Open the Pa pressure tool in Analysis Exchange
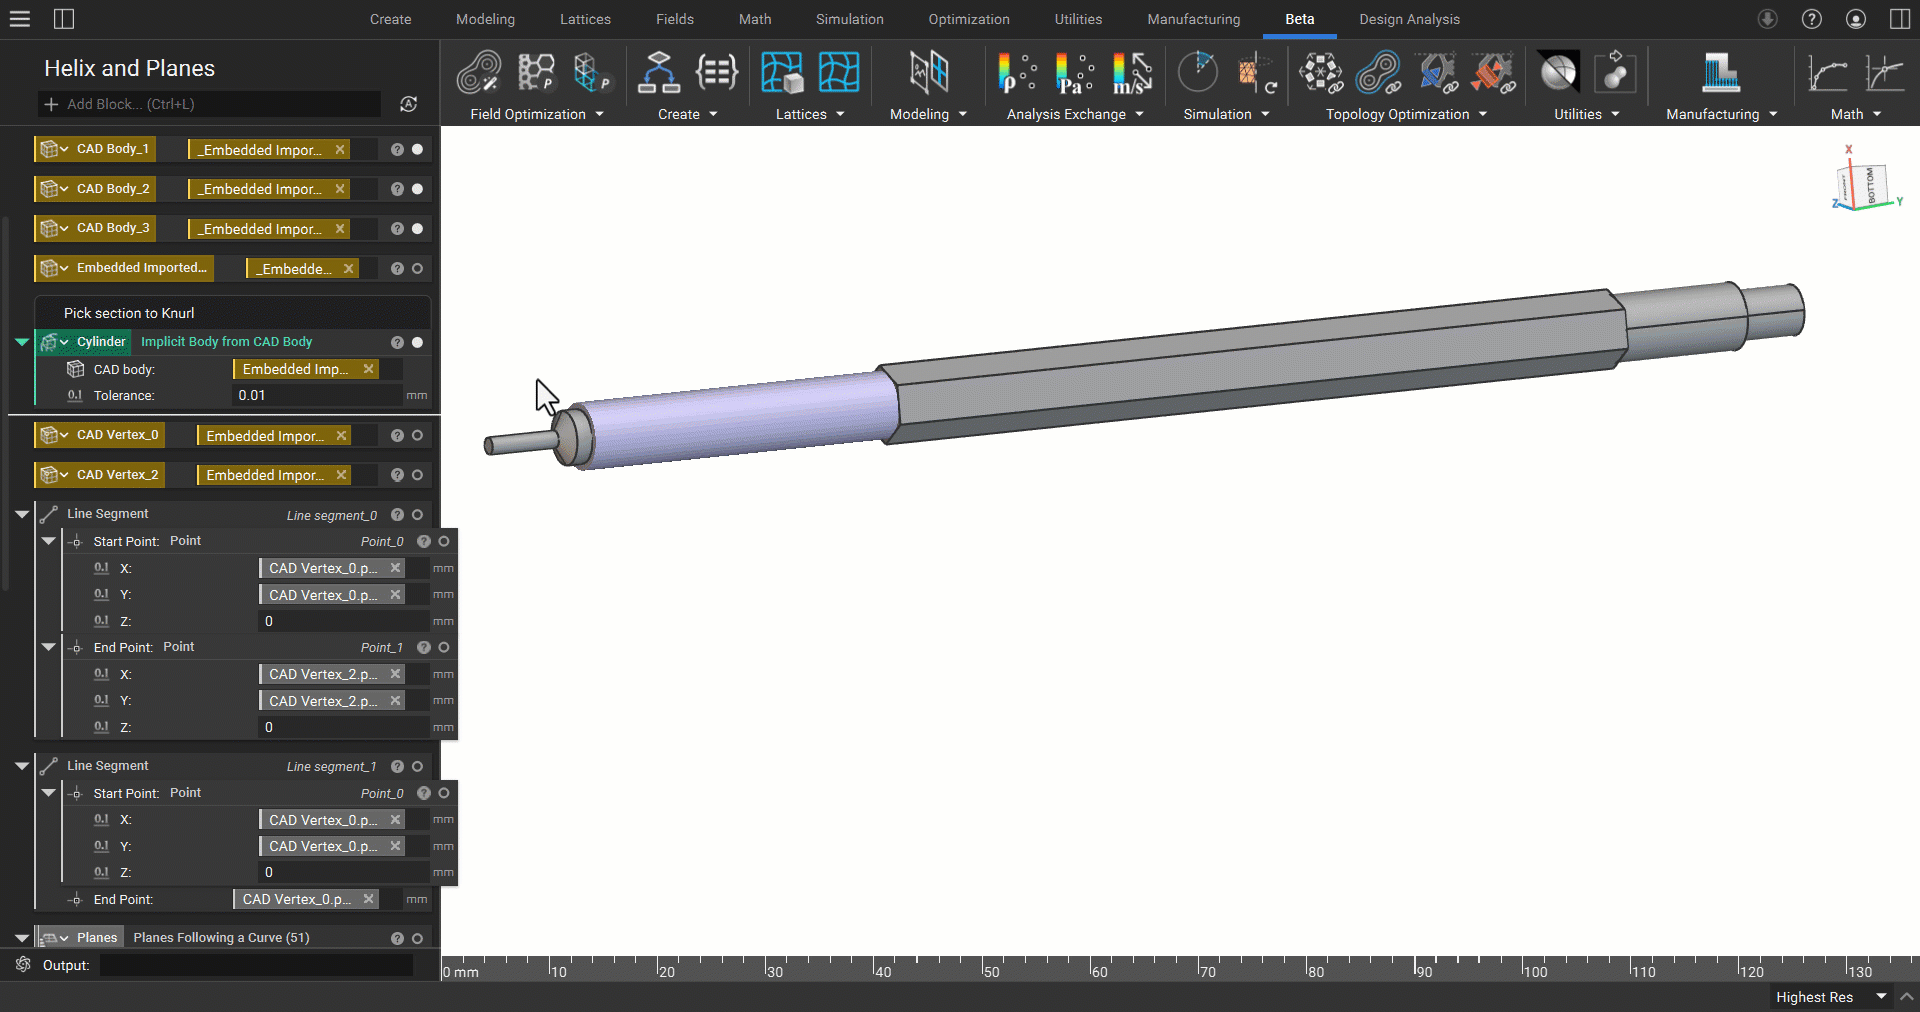The image size is (1920, 1012). coord(1074,73)
